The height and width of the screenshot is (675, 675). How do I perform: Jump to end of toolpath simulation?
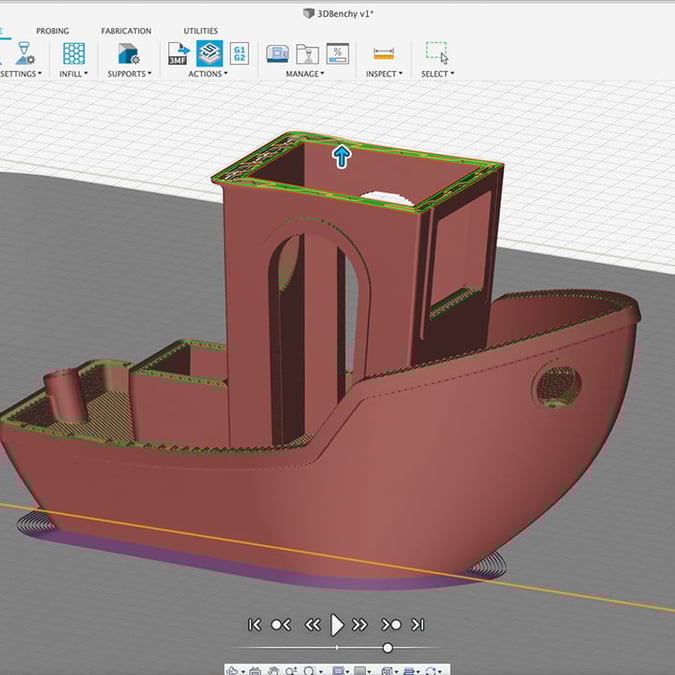point(418,625)
